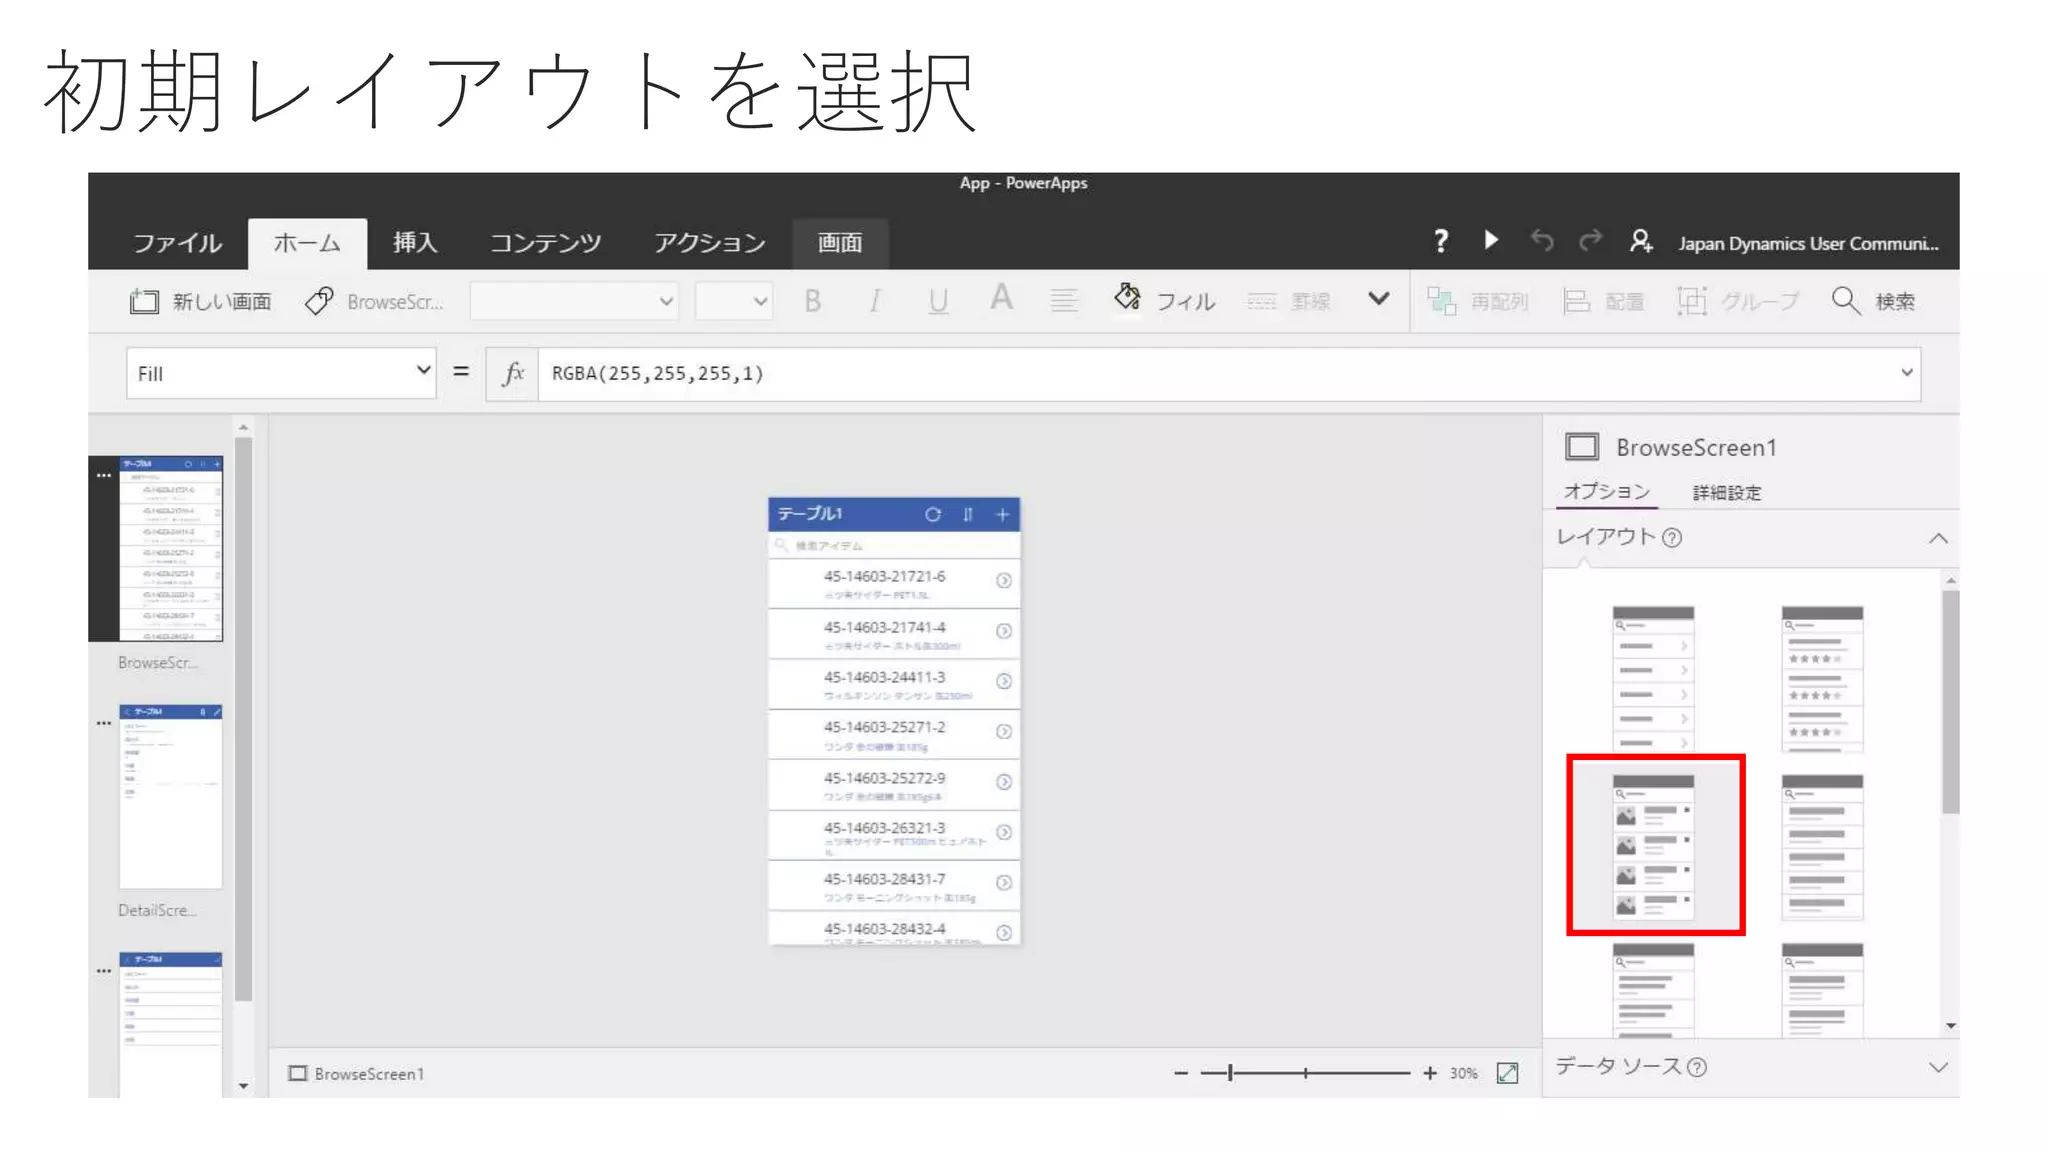
Task: Start app preview with play icon
Action: click(1491, 240)
